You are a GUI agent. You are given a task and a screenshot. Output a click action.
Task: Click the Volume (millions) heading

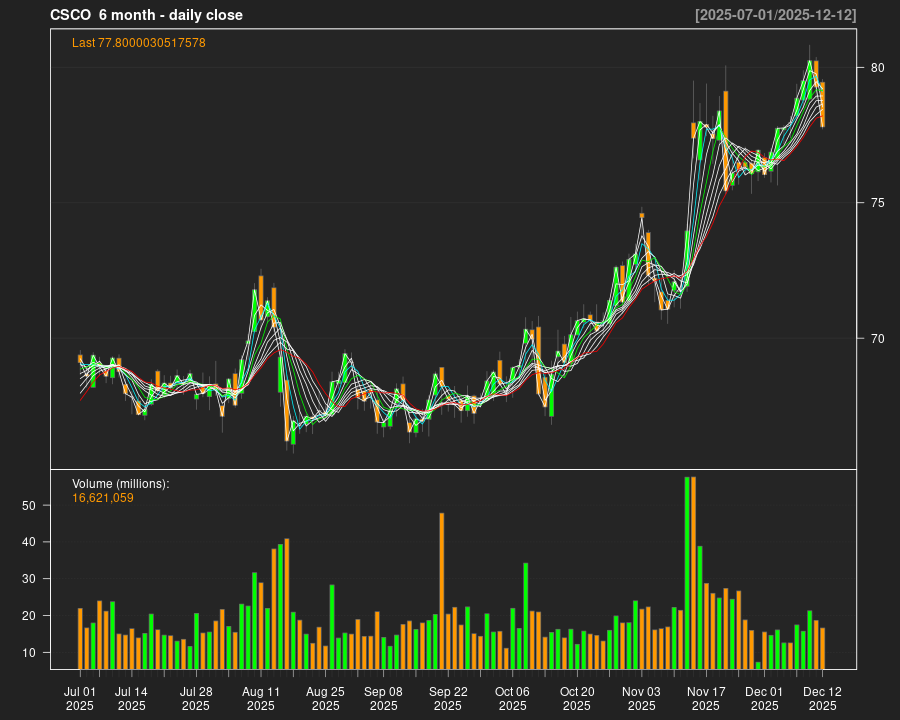coord(121,484)
